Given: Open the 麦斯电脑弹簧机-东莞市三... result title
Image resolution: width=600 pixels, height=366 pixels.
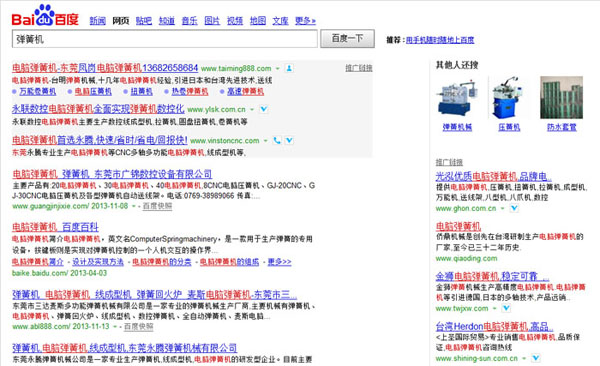Looking at the screenshot, I should coord(155,295).
